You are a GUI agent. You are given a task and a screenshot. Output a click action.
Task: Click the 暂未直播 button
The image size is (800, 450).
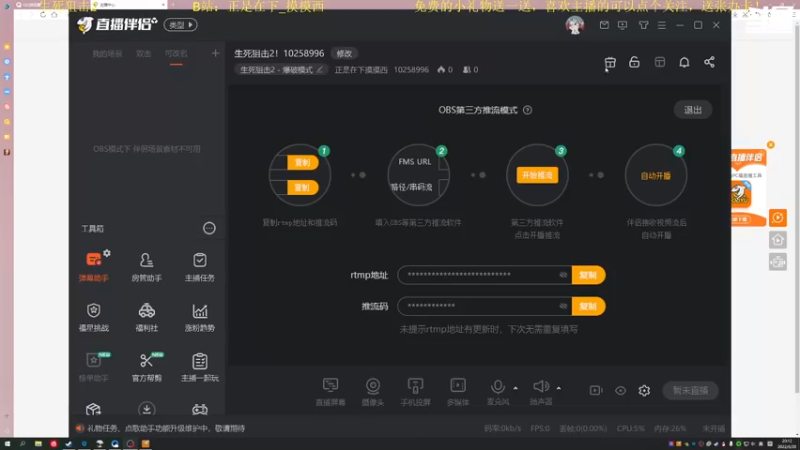point(690,390)
